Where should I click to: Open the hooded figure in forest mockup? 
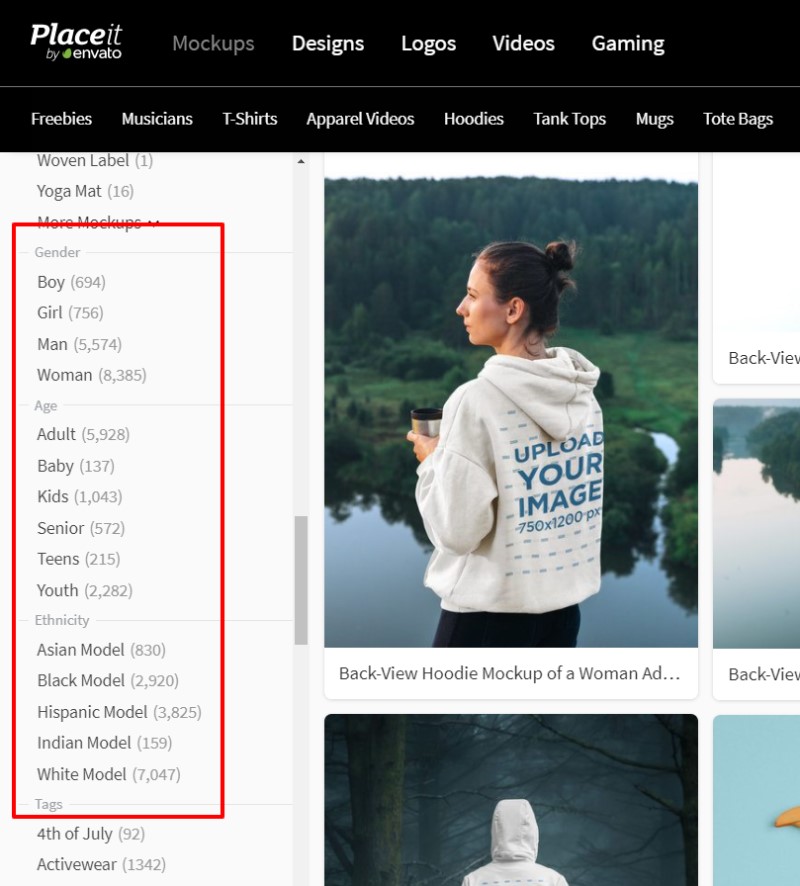511,800
